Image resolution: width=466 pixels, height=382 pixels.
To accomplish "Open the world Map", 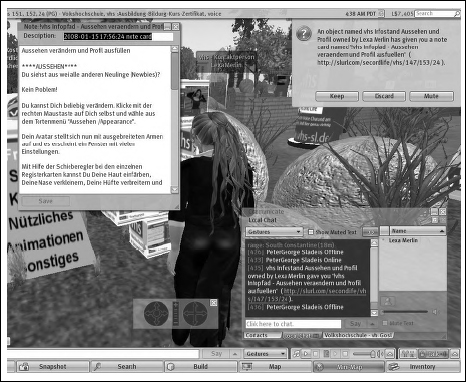I will pyautogui.click(x=275, y=367).
